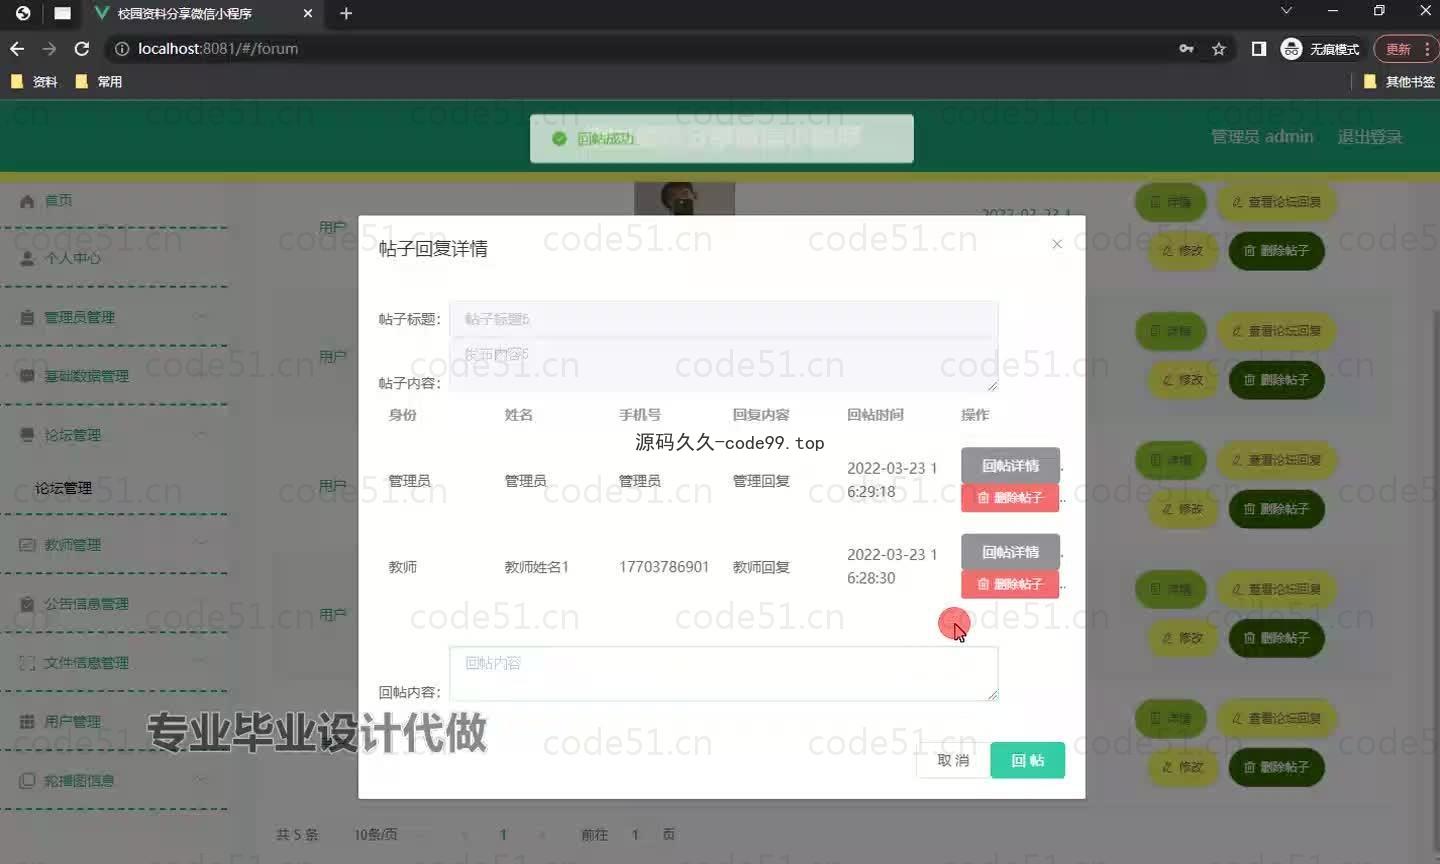1440x864 pixels.
Task: Open the saved passwords key icon
Action: (x=1187, y=48)
